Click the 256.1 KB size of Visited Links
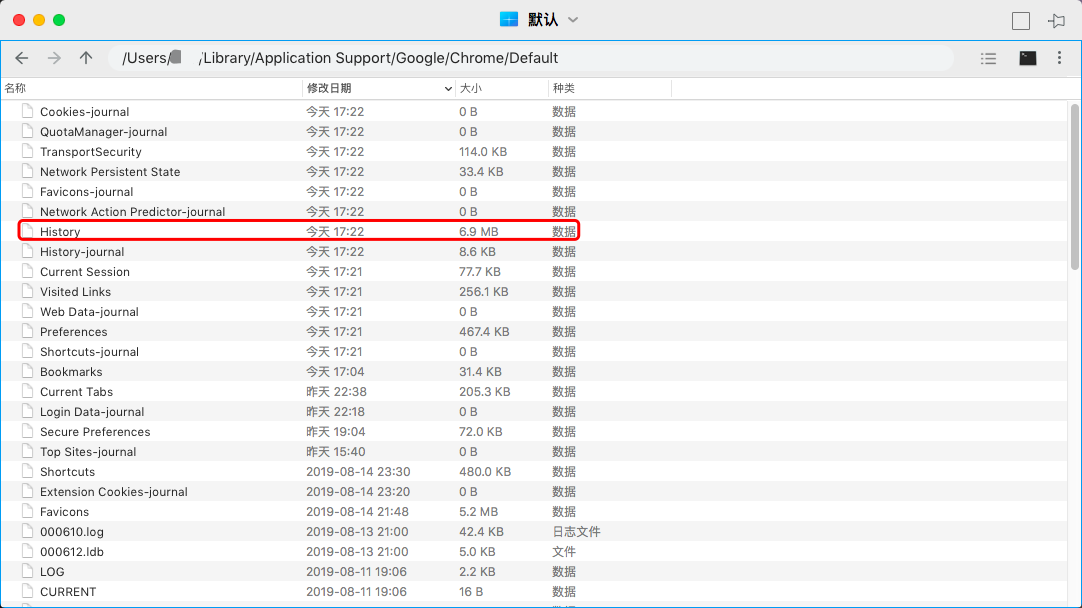 pos(483,292)
